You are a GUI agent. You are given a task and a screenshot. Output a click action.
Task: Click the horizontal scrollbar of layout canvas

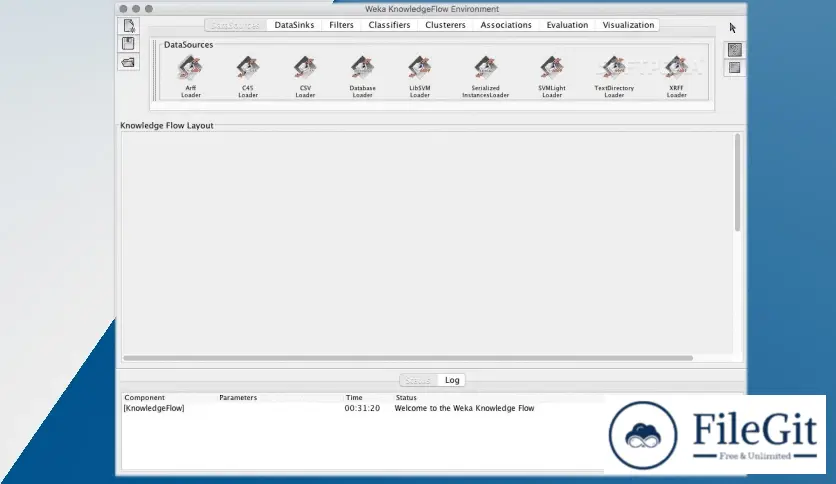click(x=408, y=358)
